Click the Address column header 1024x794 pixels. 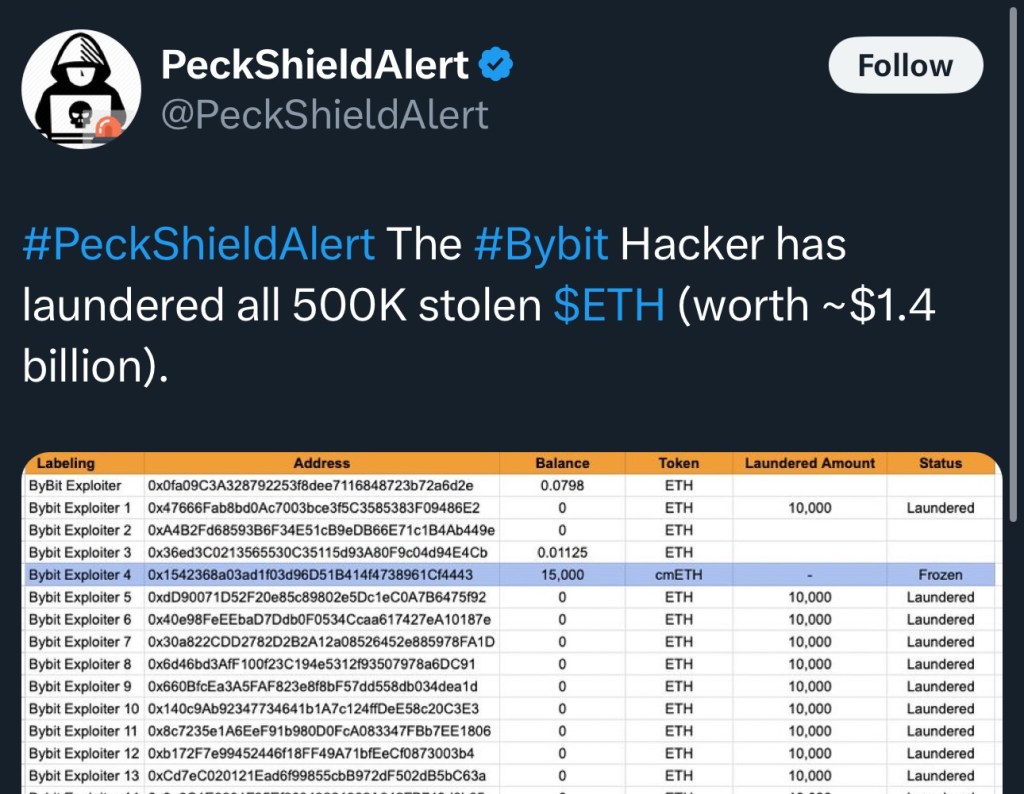322,463
